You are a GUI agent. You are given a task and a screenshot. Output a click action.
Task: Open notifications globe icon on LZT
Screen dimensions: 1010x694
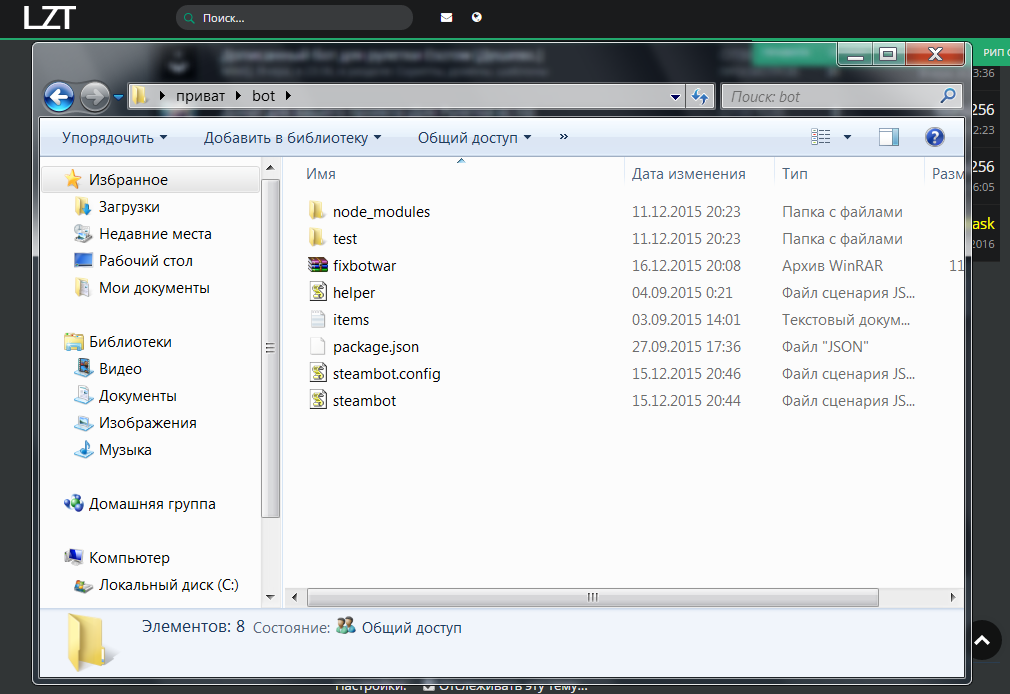(x=477, y=17)
